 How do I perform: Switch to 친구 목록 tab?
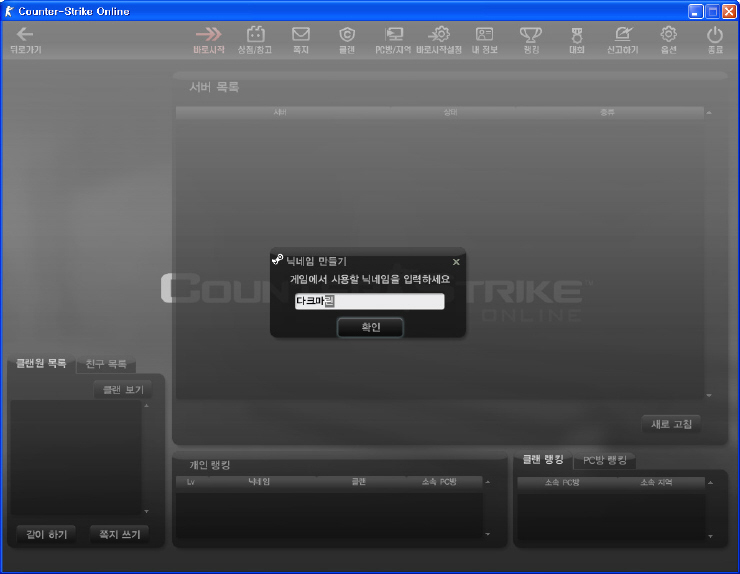point(106,364)
